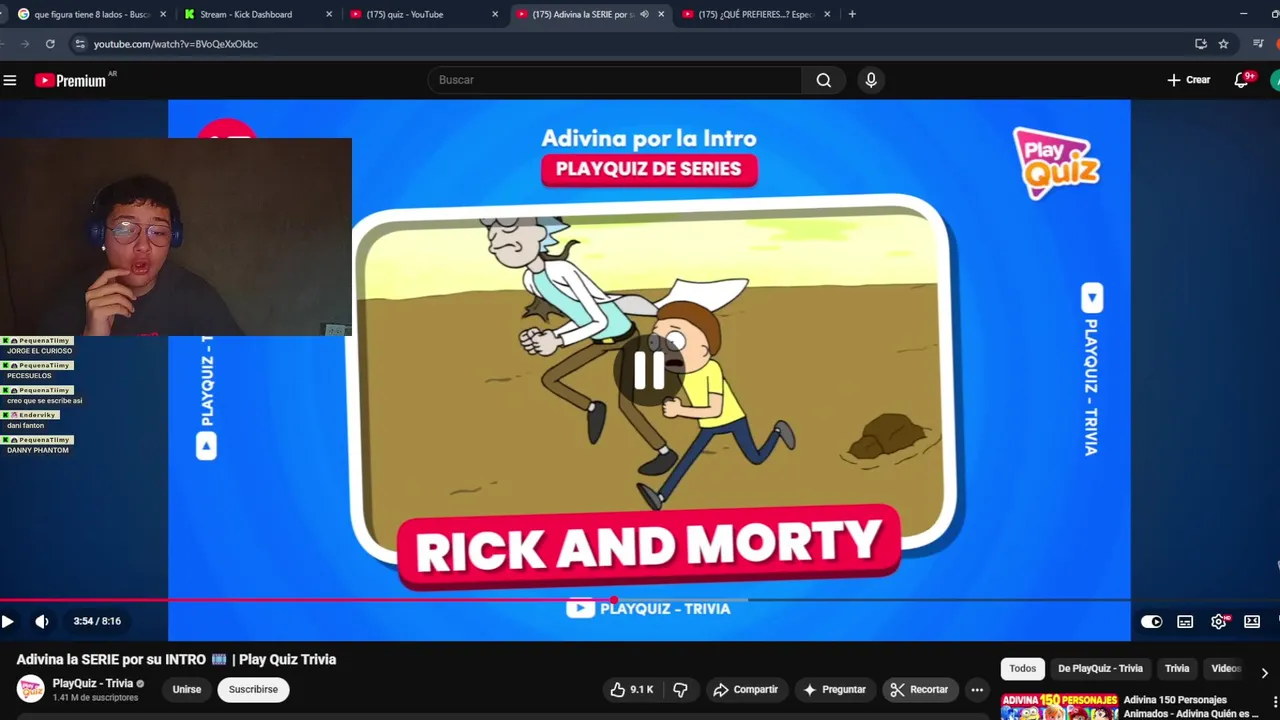This screenshot has width=1280, height=720.
Task: Toggle subtitles closed captions button
Action: pyautogui.click(x=1185, y=621)
